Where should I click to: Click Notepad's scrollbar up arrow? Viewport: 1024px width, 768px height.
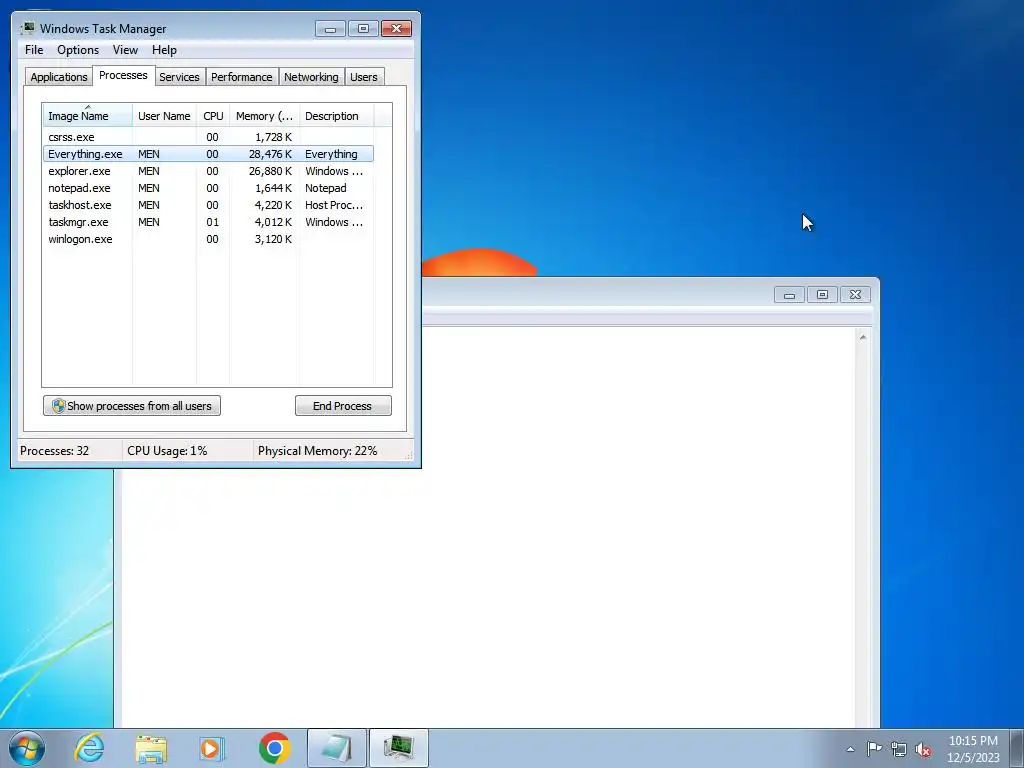point(863,338)
